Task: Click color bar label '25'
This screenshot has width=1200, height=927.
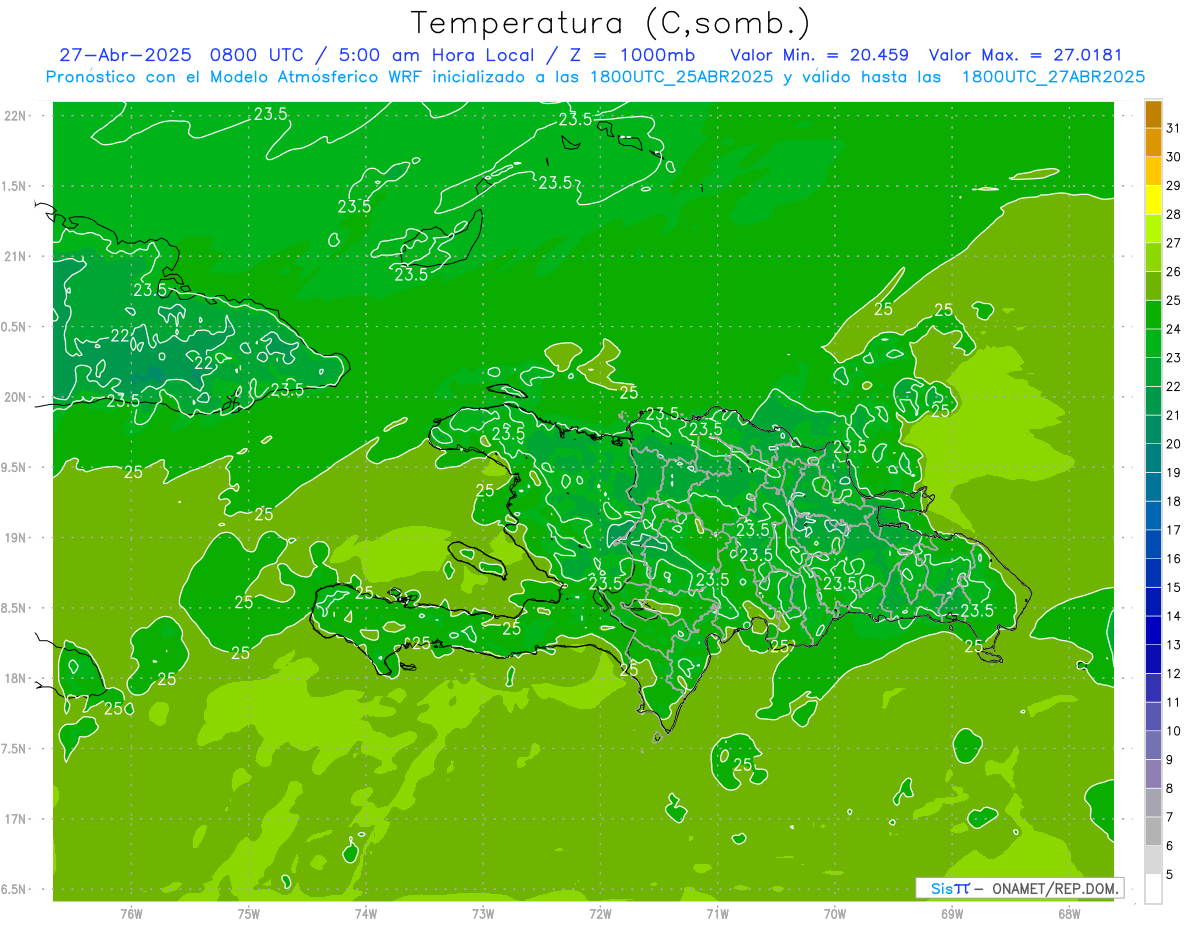Action: [x=1174, y=300]
